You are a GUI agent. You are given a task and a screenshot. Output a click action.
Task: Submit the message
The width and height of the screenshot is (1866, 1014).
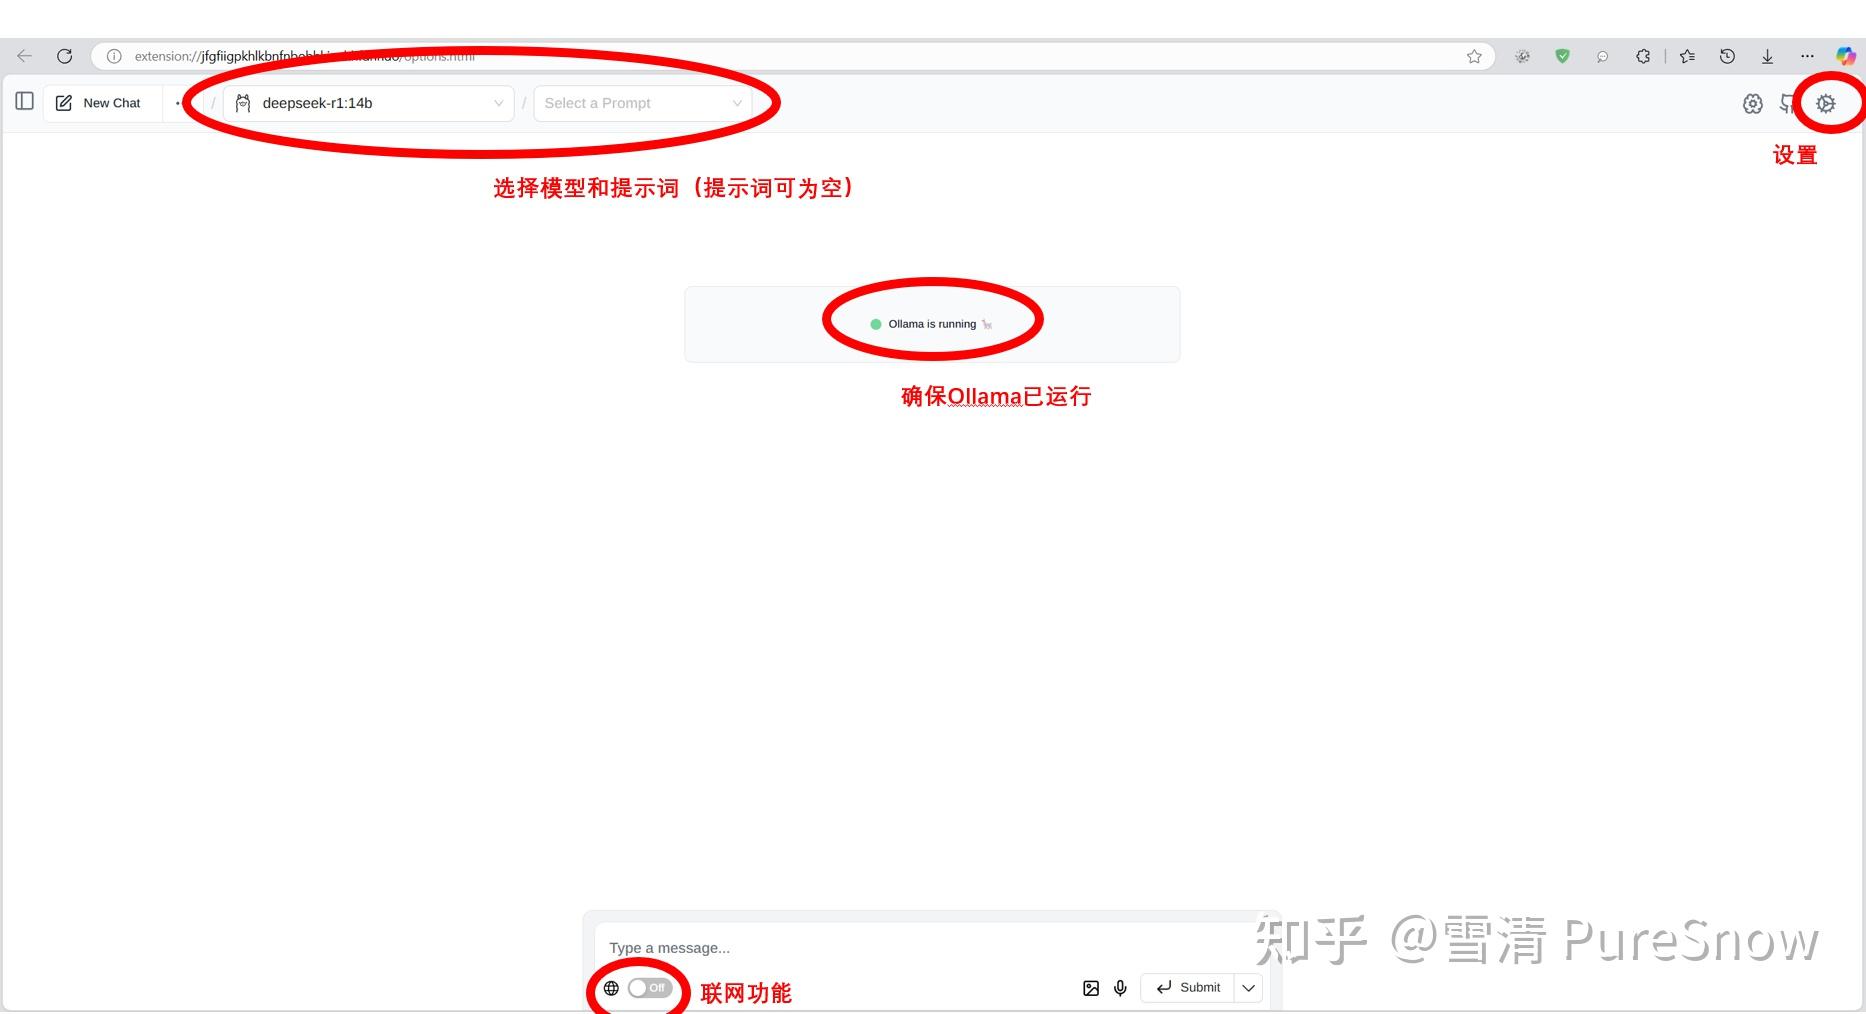coord(1188,988)
